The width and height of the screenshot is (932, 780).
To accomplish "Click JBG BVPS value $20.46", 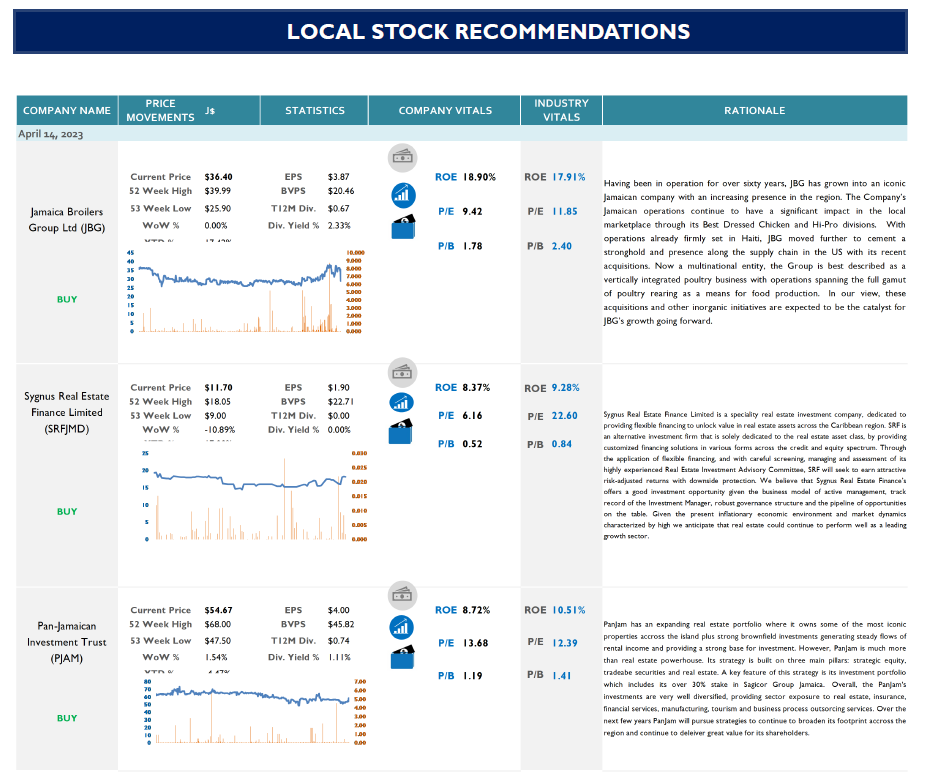I will pyautogui.click(x=341, y=191).
